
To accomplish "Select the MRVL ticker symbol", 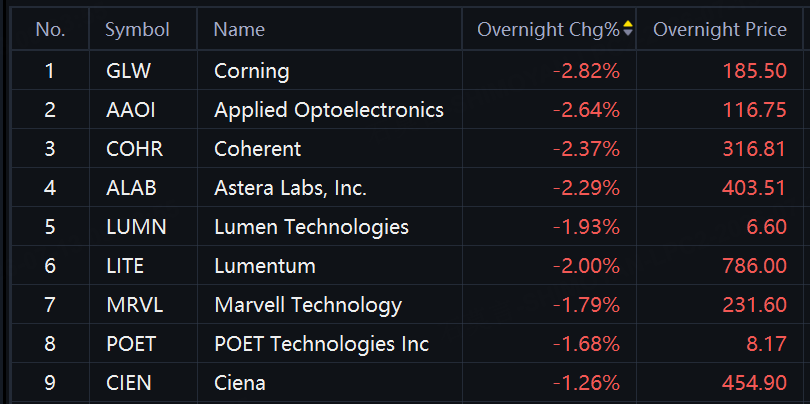I will 134,305.
